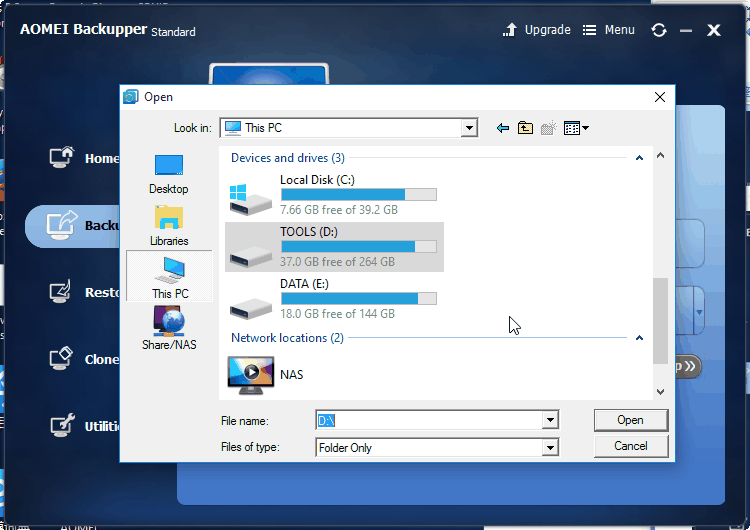Screen dimensions: 750x530
Task: Click the D: drive usage bar
Action: [x=359, y=246]
